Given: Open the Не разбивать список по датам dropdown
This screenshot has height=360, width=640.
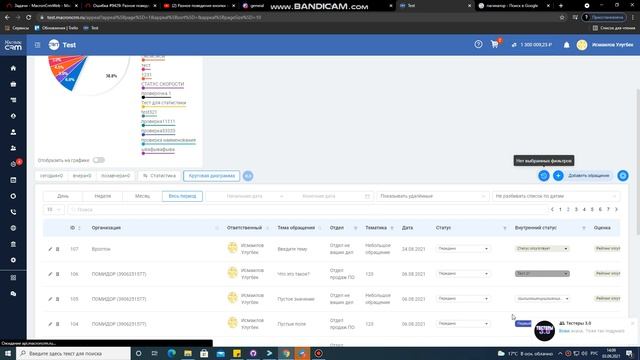Looking at the screenshot, I should pos(556,196).
